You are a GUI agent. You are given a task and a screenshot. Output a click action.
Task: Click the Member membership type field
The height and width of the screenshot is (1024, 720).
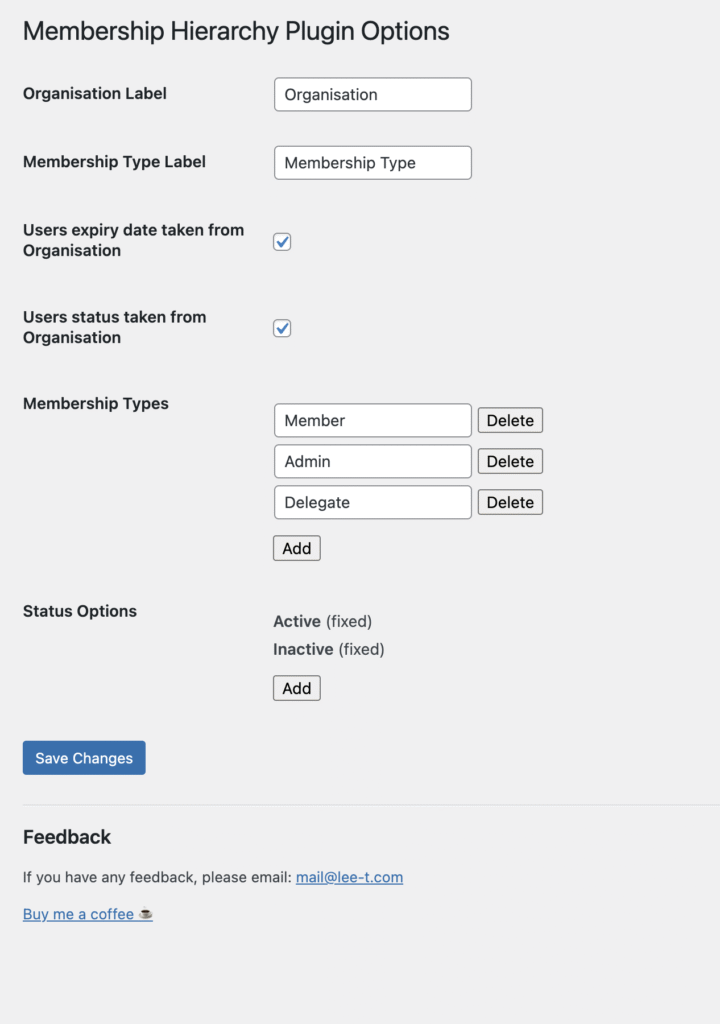[372, 420]
